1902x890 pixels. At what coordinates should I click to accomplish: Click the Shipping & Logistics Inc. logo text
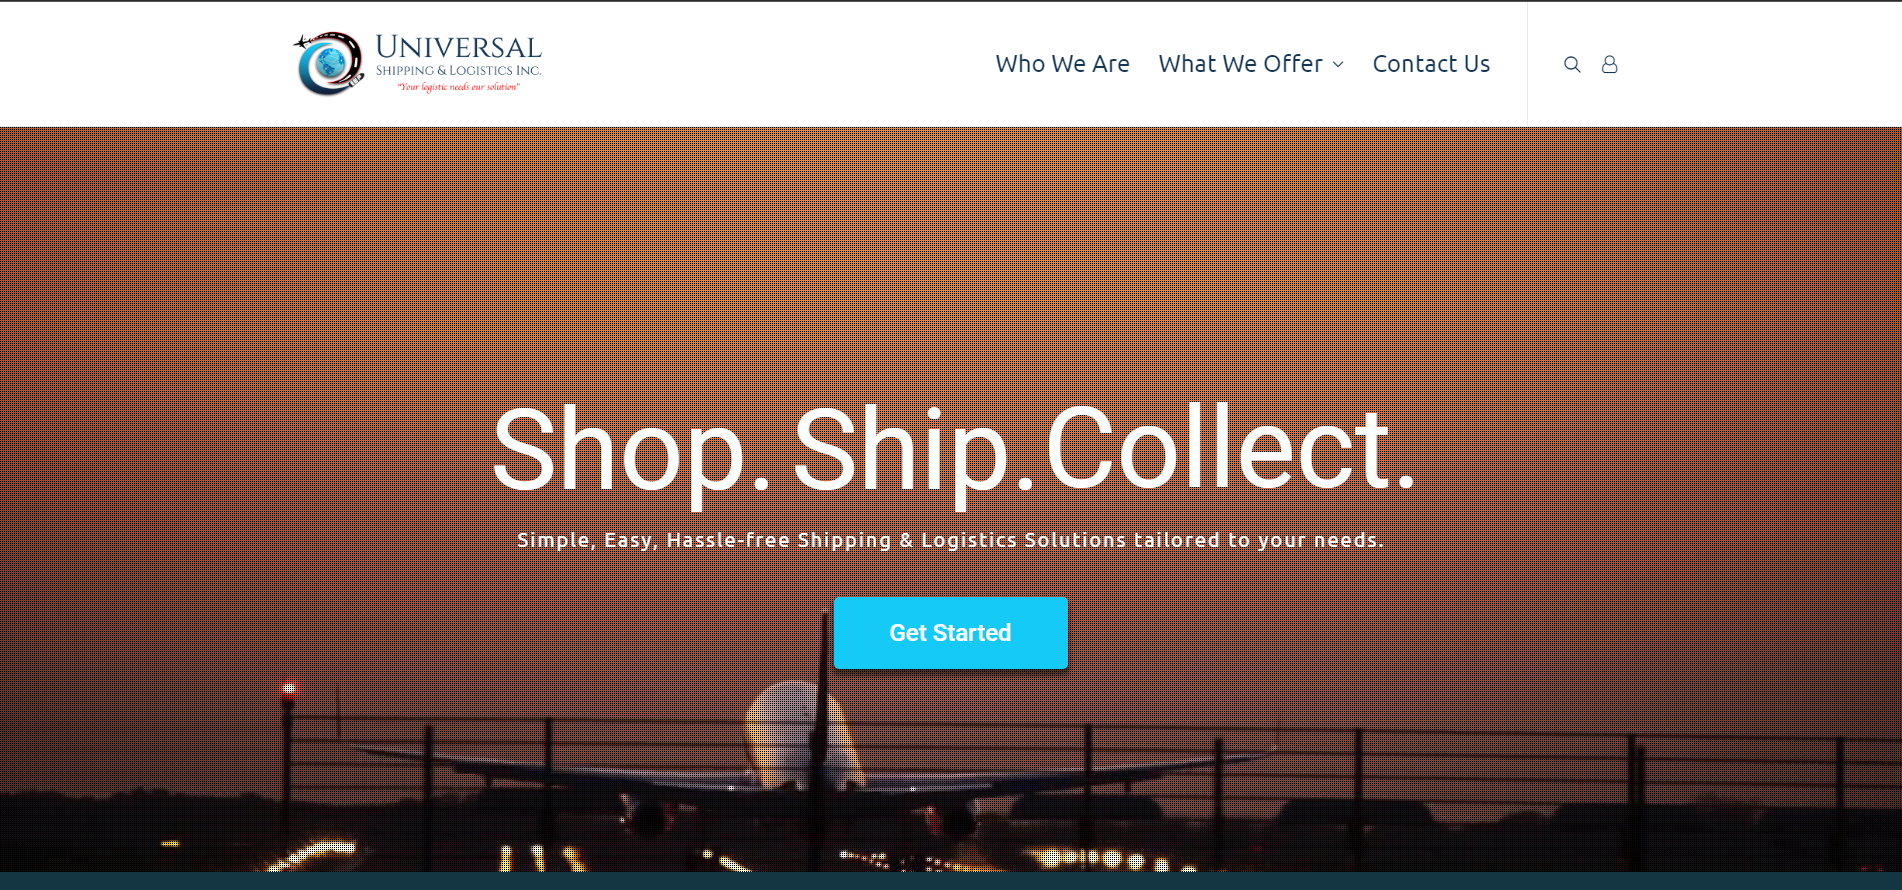(x=458, y=71)
